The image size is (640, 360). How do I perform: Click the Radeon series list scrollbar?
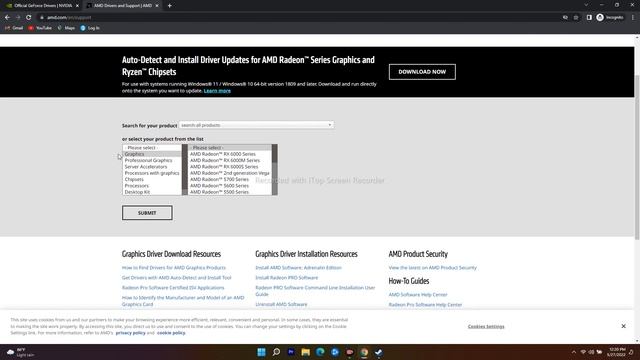click(275, 169)
